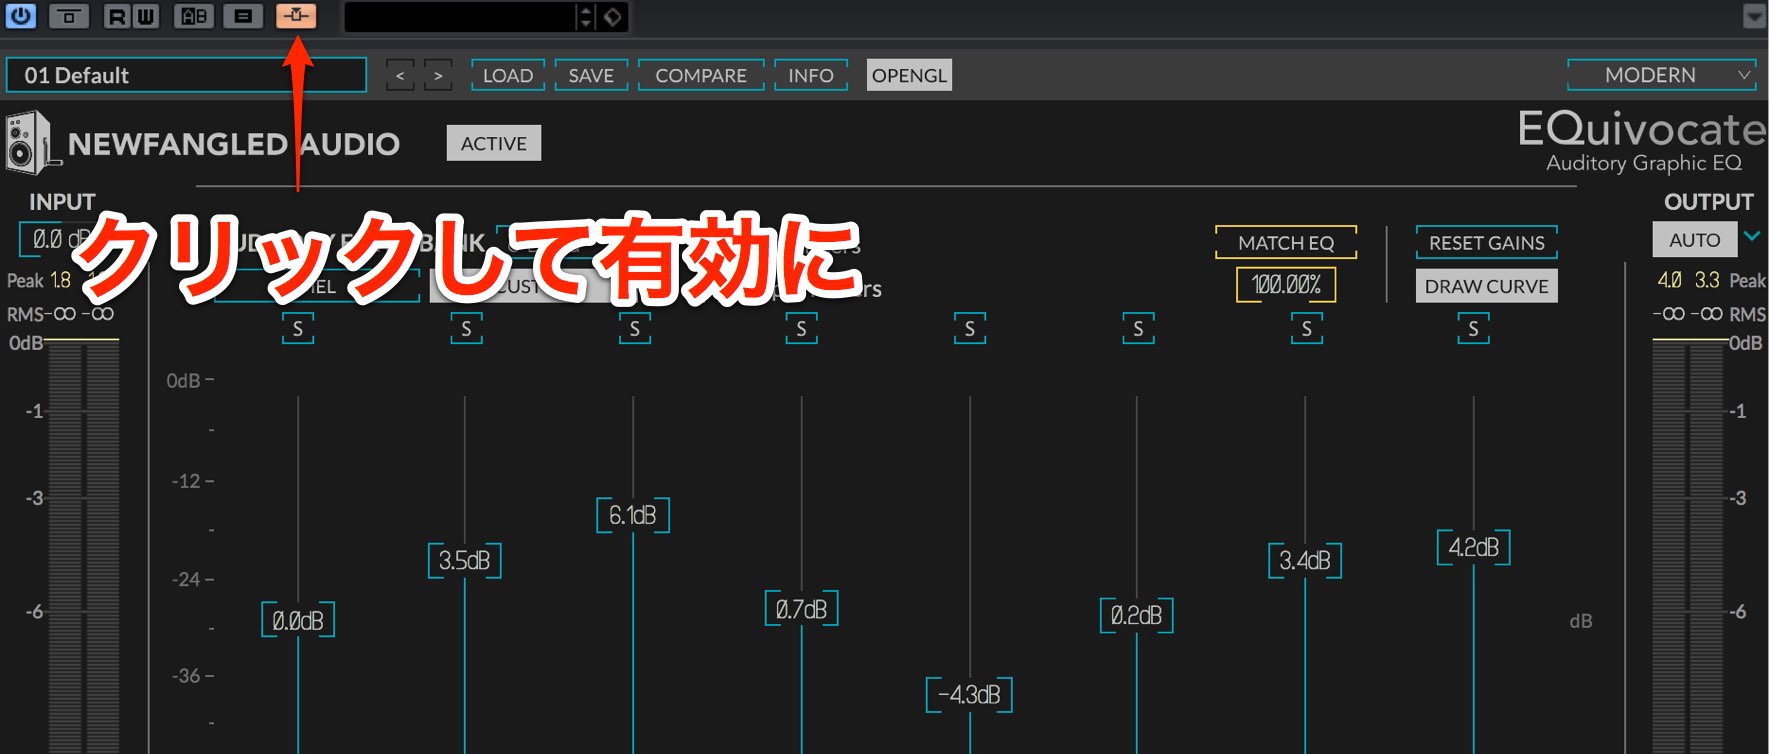Viewport: 1770px width, 754px height.
Task: Click the MATCH EQ button
Action: tap(1286, 242)
